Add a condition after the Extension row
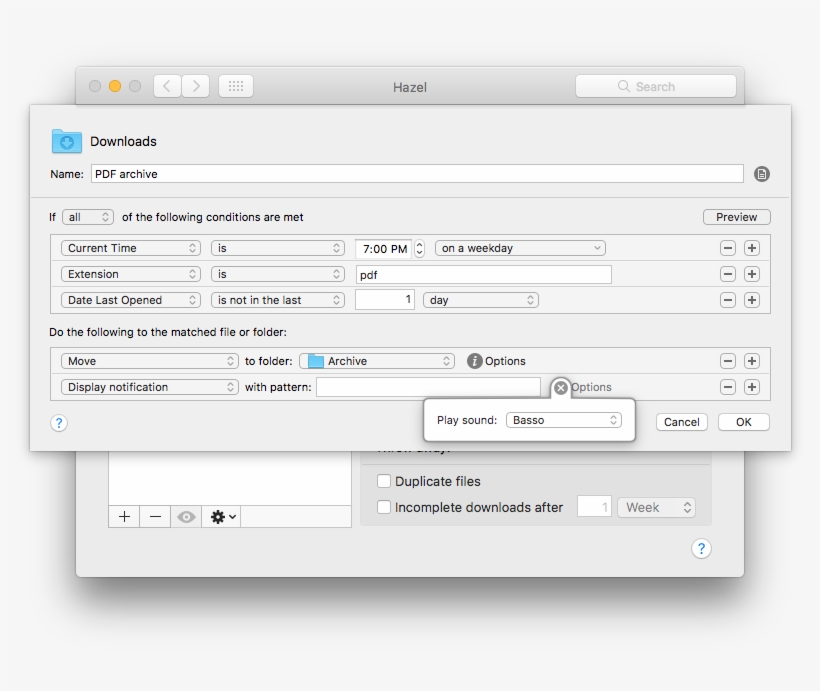 [x=752, y=274]
